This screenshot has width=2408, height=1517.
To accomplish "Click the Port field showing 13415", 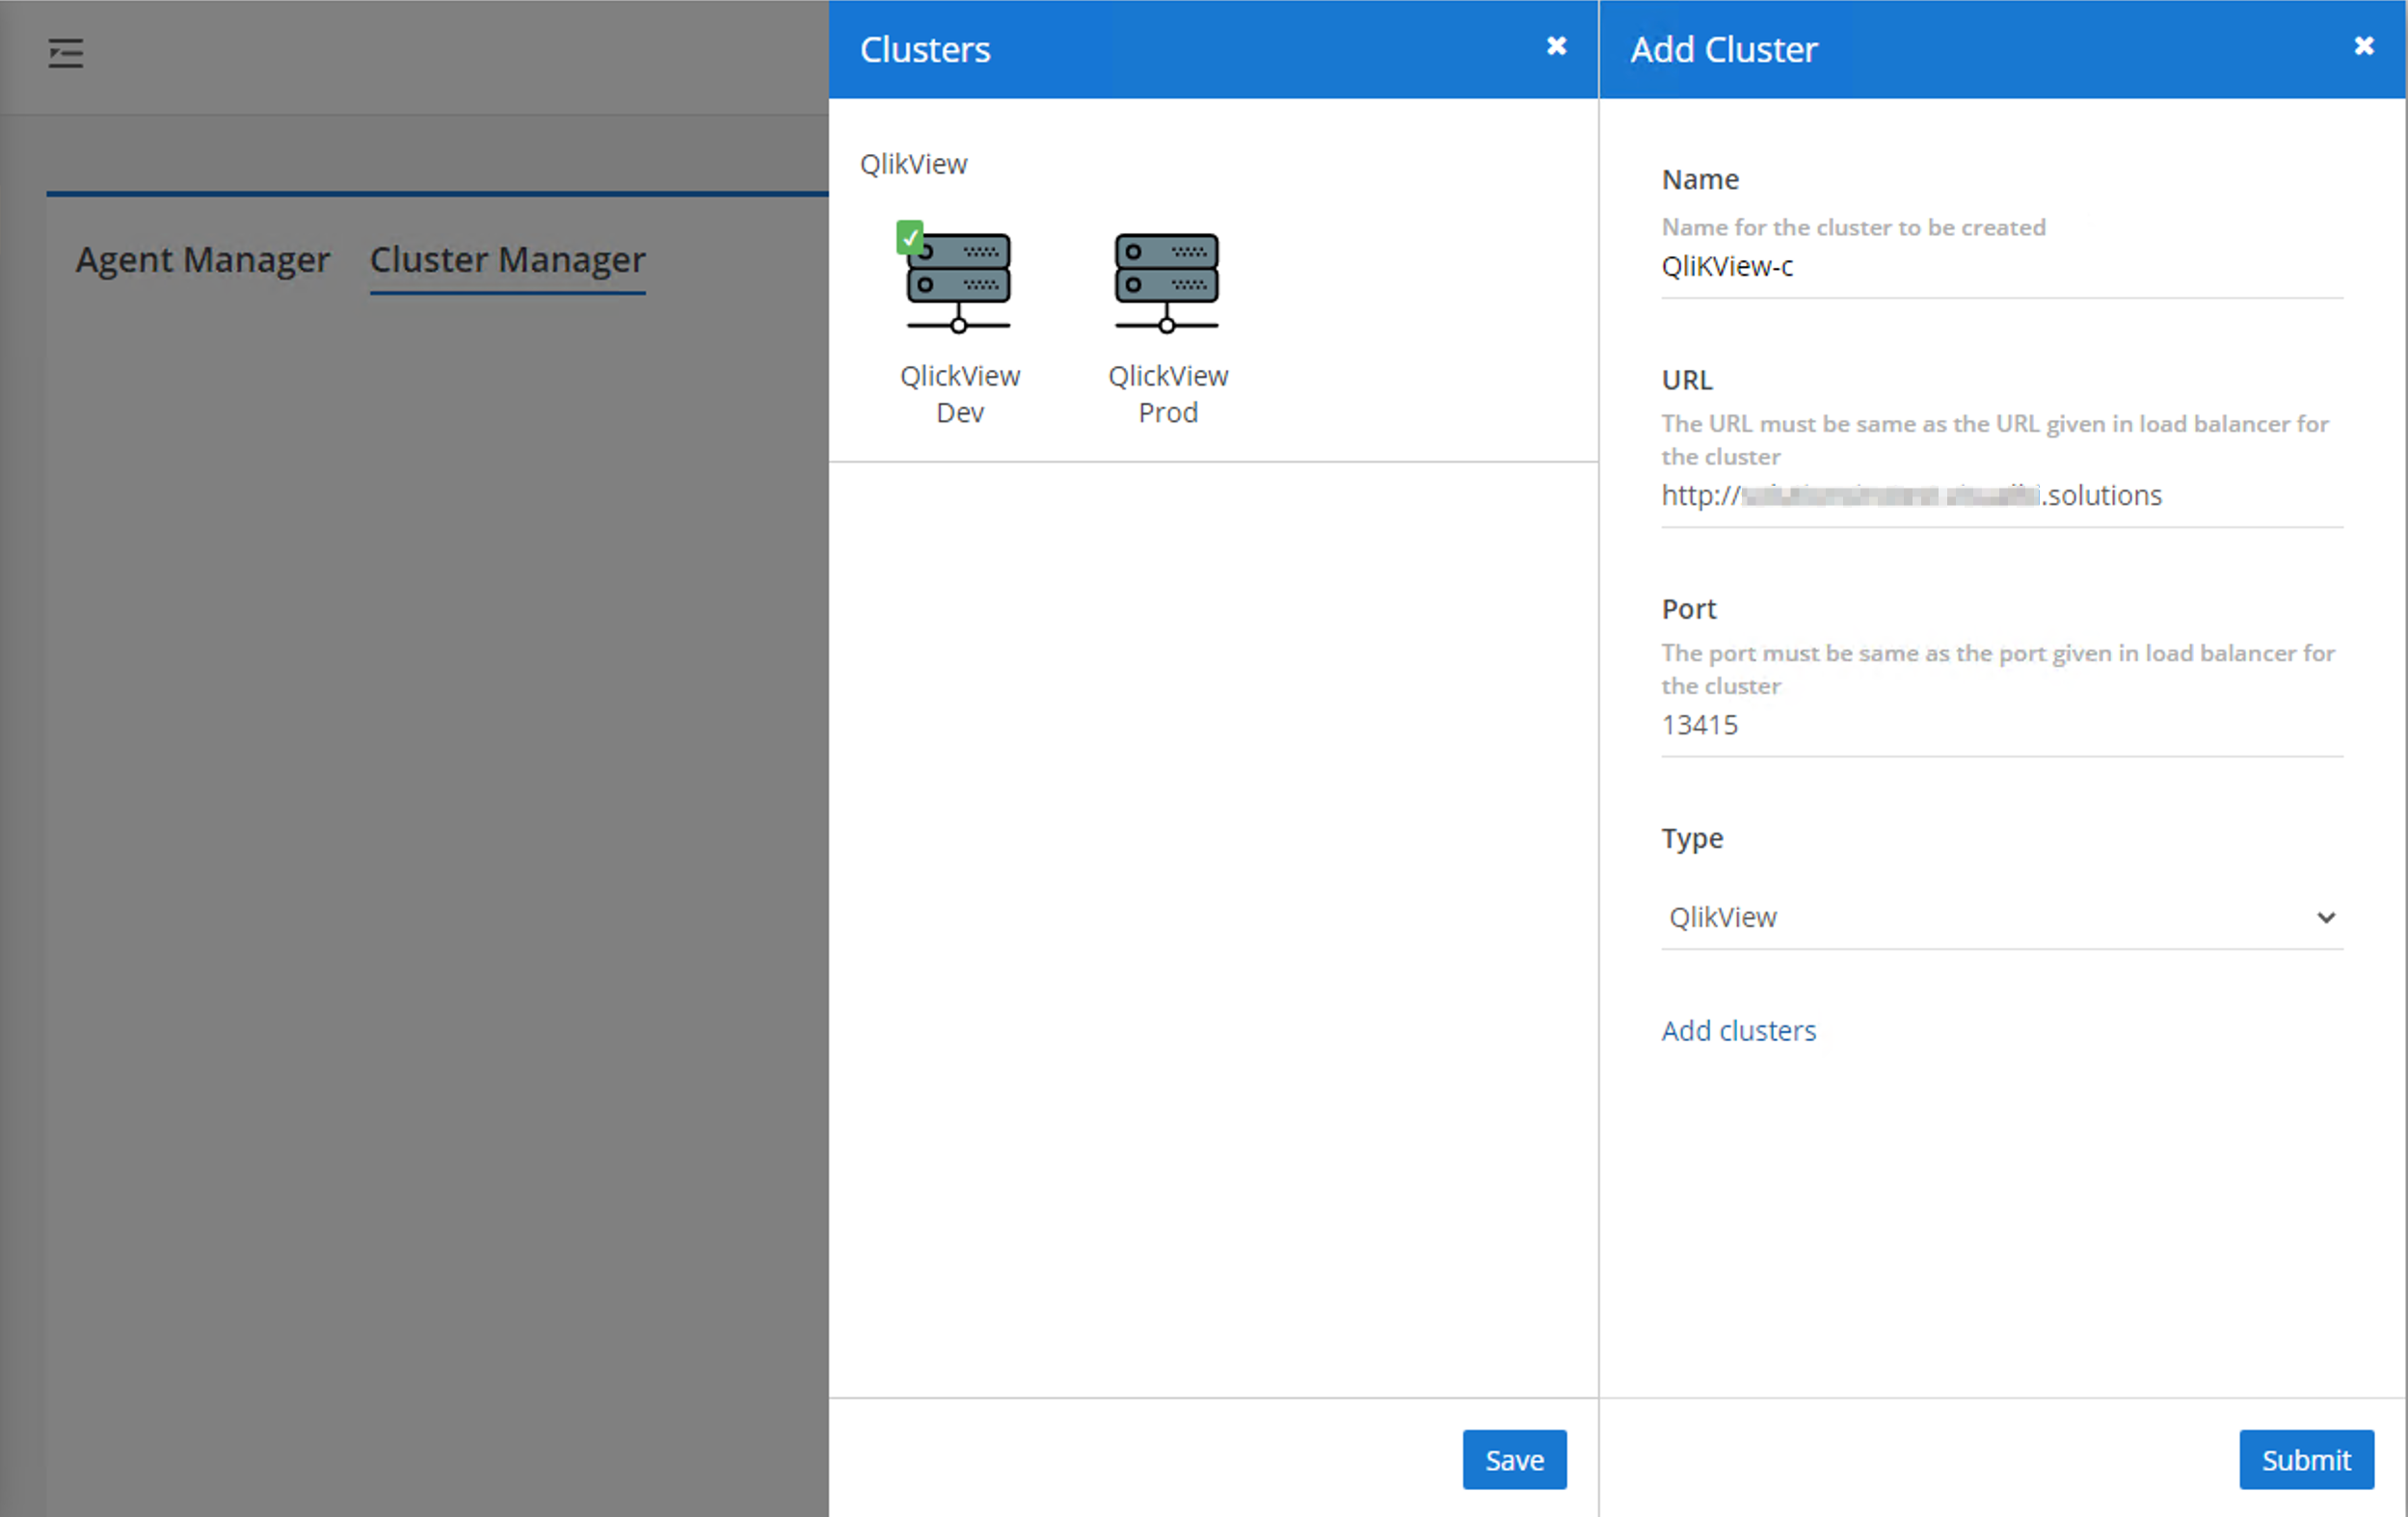I will pos(2001,725).
